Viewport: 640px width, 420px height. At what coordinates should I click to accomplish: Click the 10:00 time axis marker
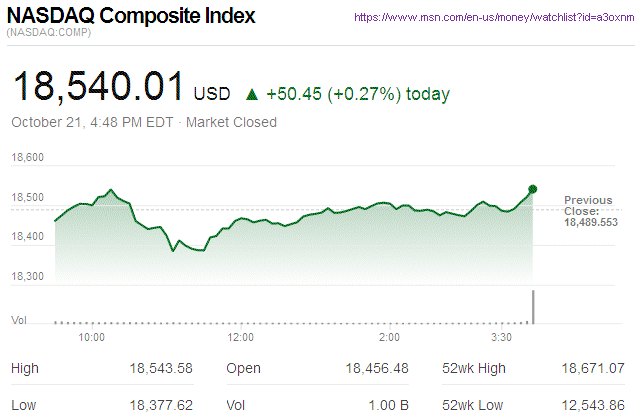[92, 338]
